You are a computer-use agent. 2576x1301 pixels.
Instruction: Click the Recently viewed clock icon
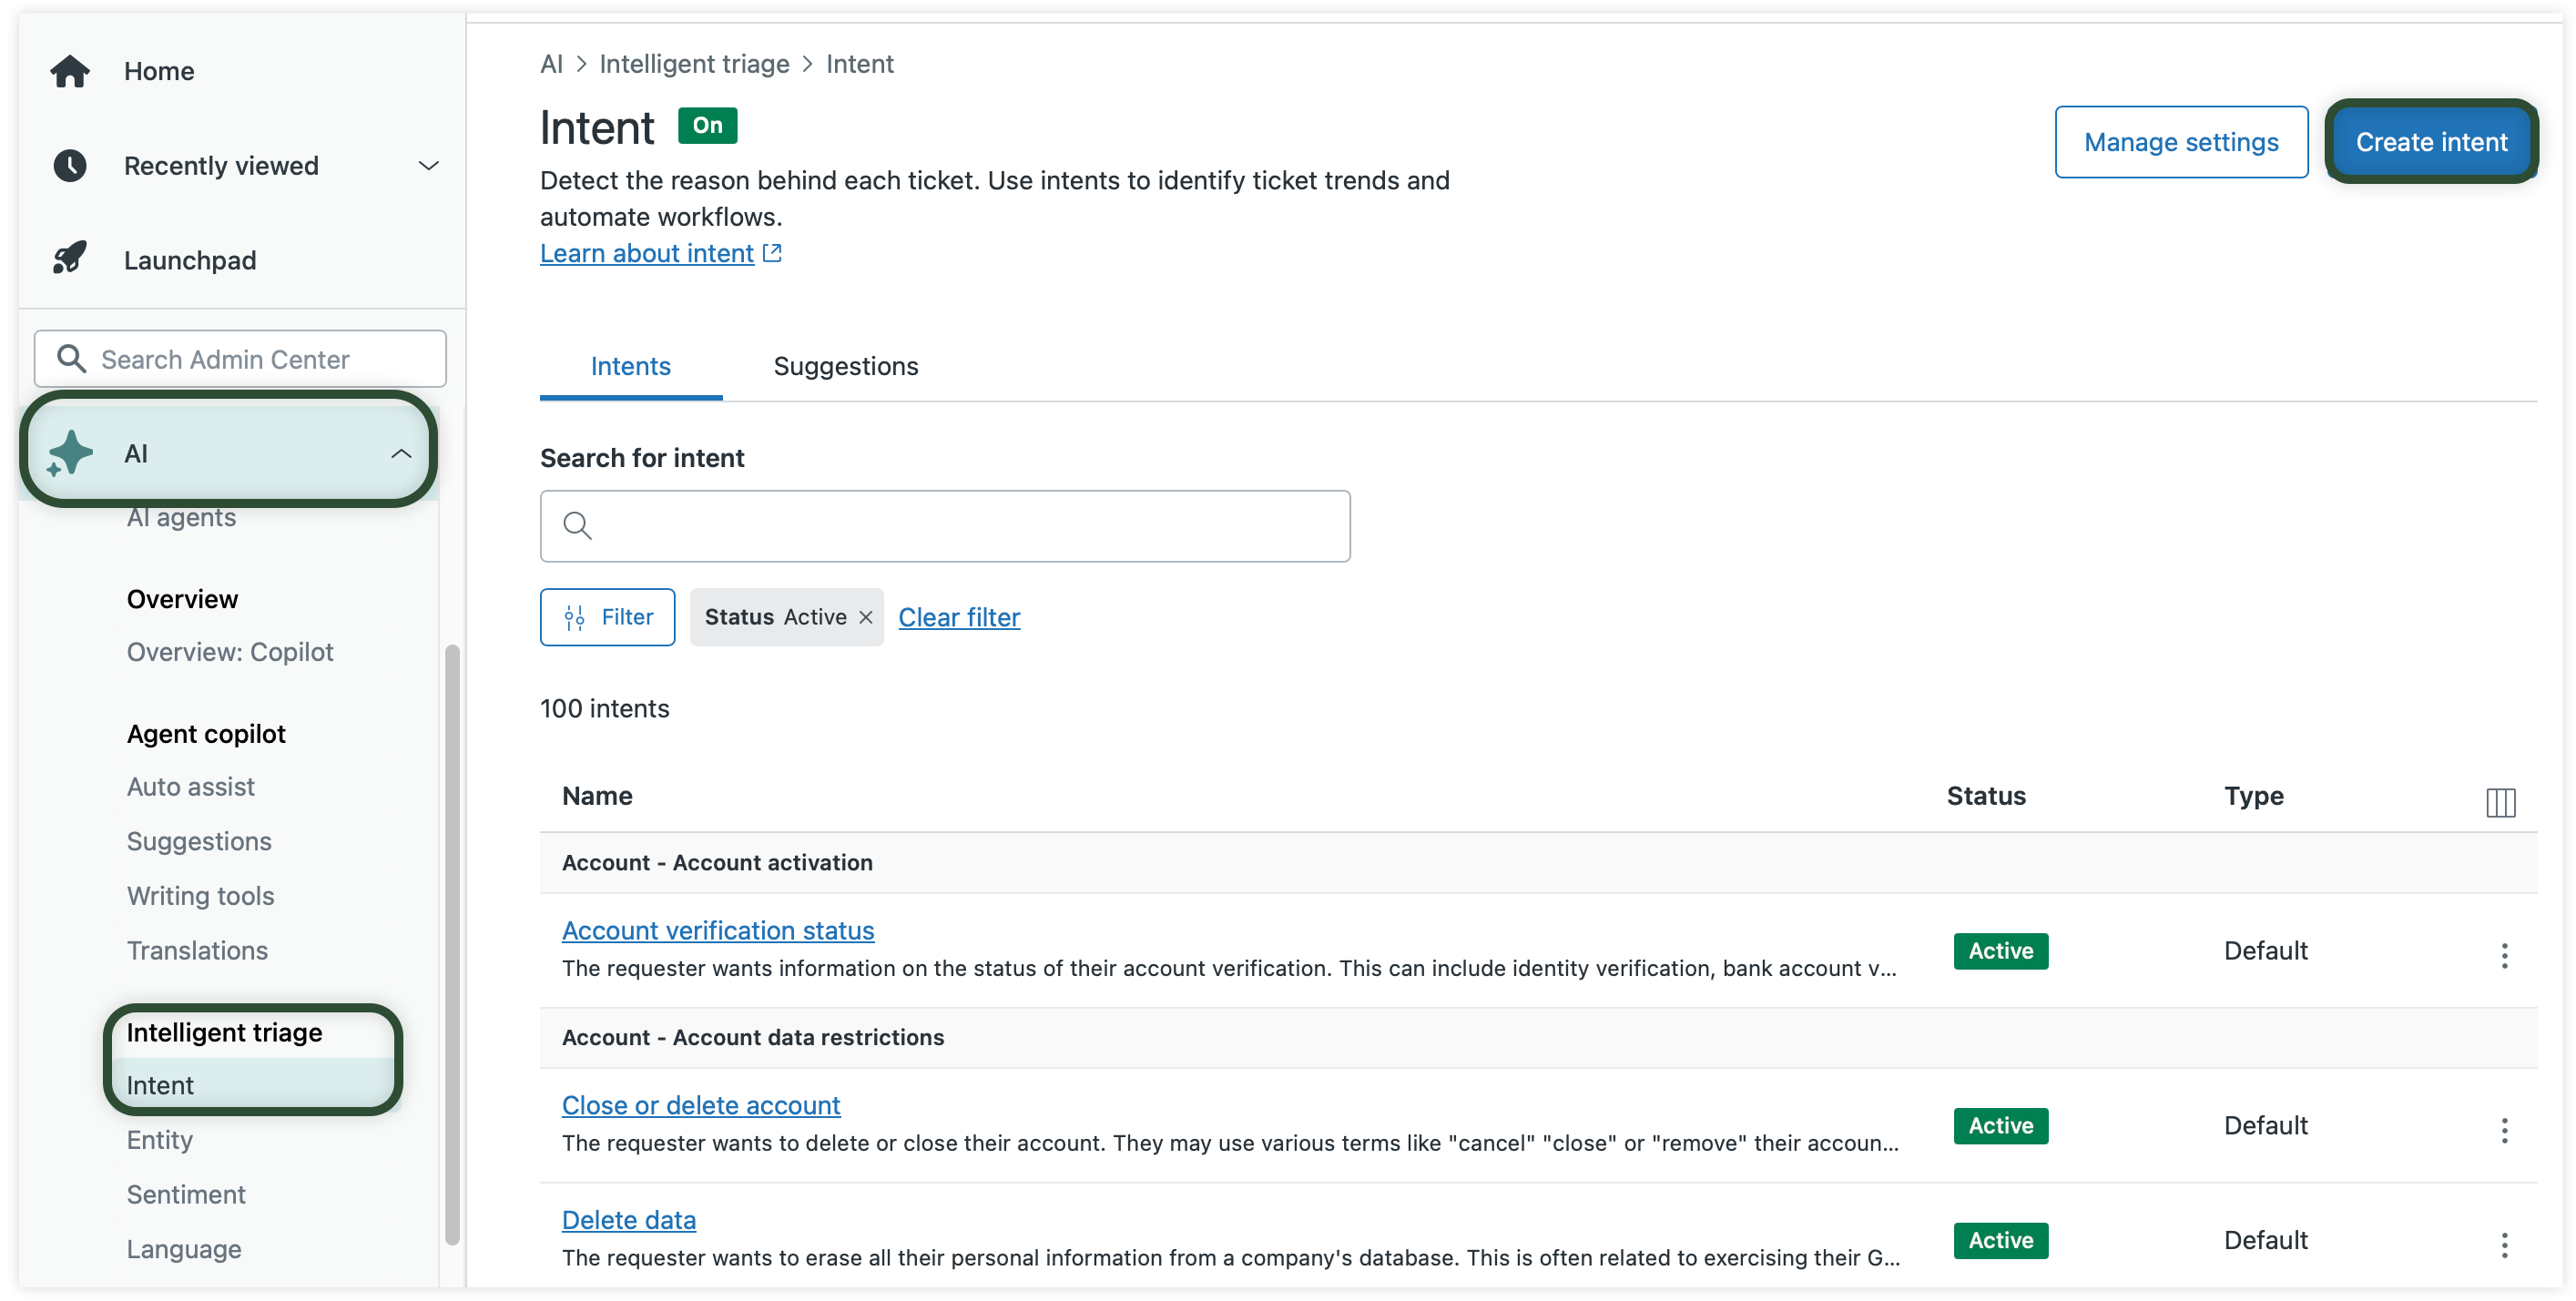pyautogui.click(x=70, y=165)
